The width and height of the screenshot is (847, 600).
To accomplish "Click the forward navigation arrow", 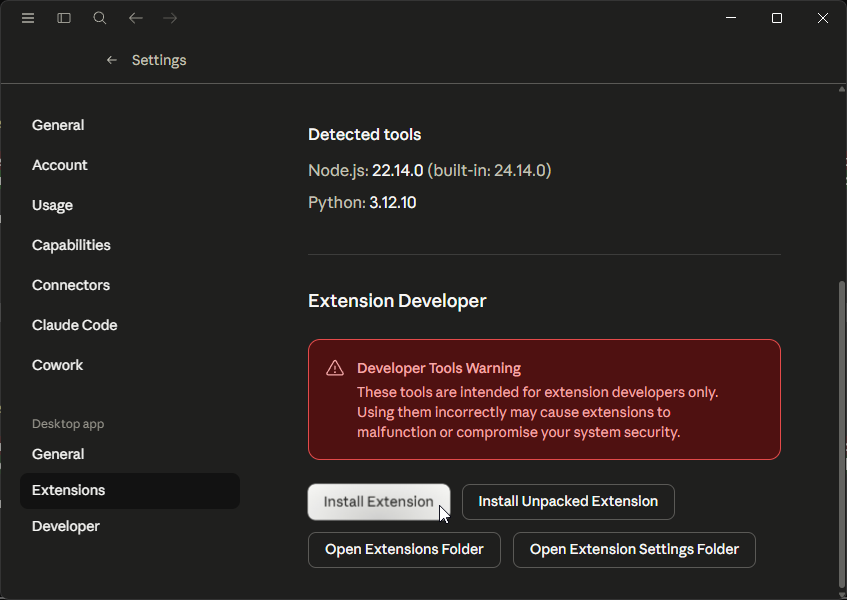I will point(170,17).
